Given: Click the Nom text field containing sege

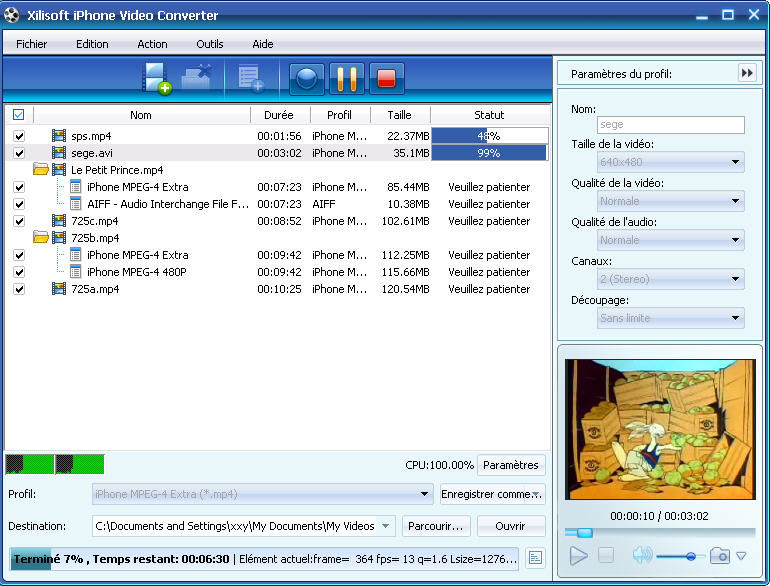Looking at the screenshot, I should (x=671, y=125).
